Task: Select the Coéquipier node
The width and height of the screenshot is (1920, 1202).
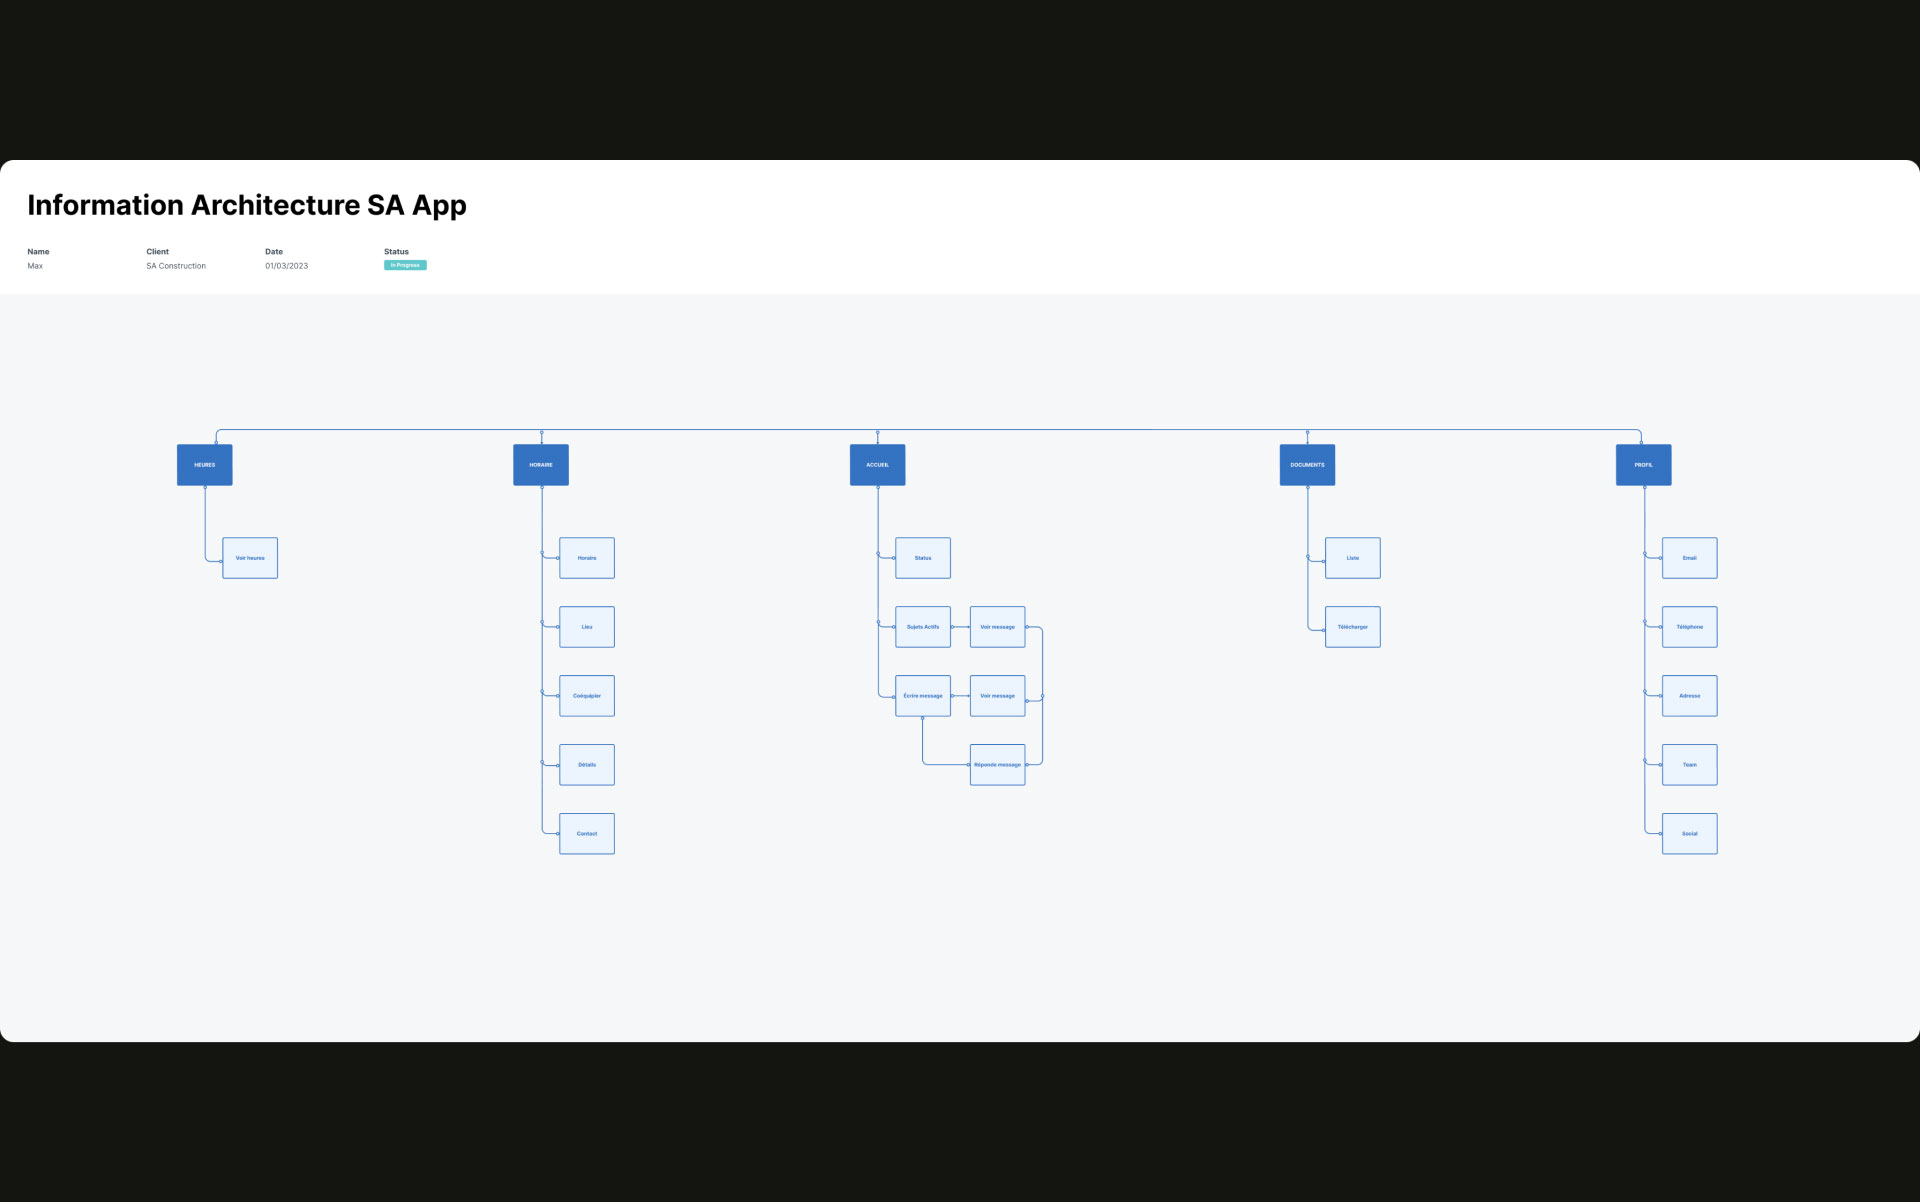Action: (x=587, y=696)
